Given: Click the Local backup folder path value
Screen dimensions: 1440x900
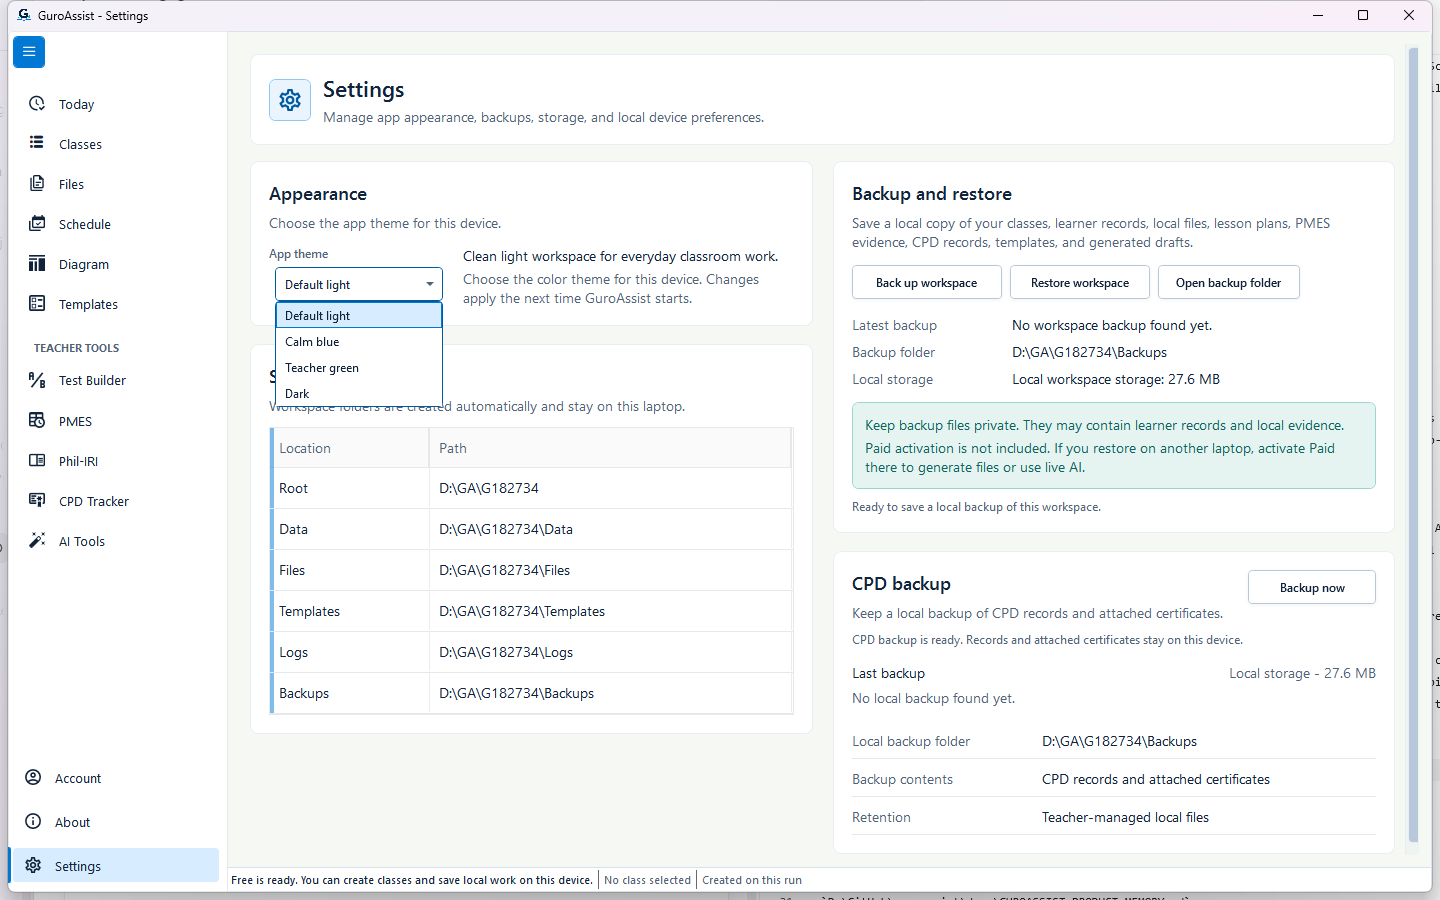Looking at the screenshot, I should pyautogui.click(x=1119, y=741).
